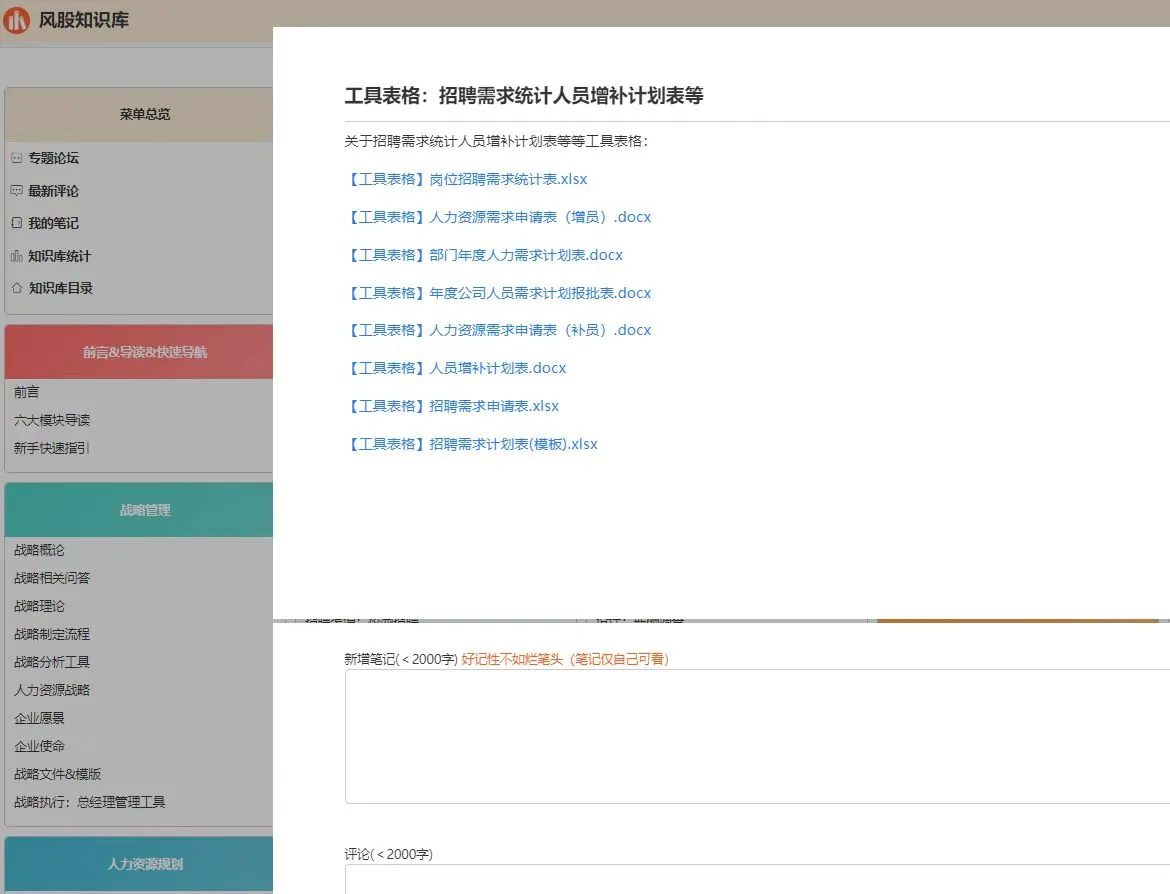Open 专题论坛 menu item
1170x894 pixels.
click(x=54, y=158)
